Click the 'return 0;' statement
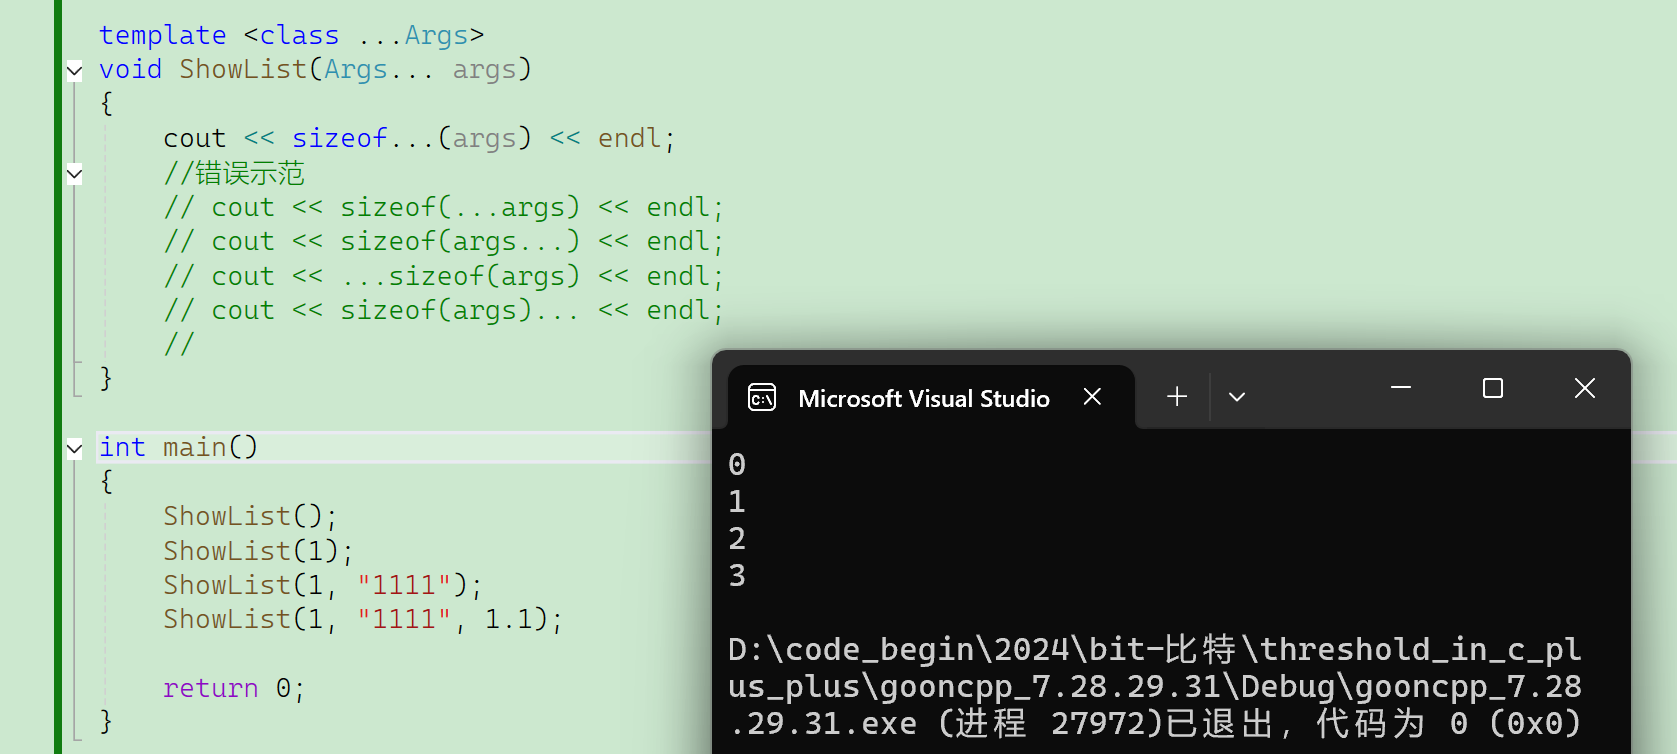The height and width of the screenshot is (754, 1677). point(234,688)
